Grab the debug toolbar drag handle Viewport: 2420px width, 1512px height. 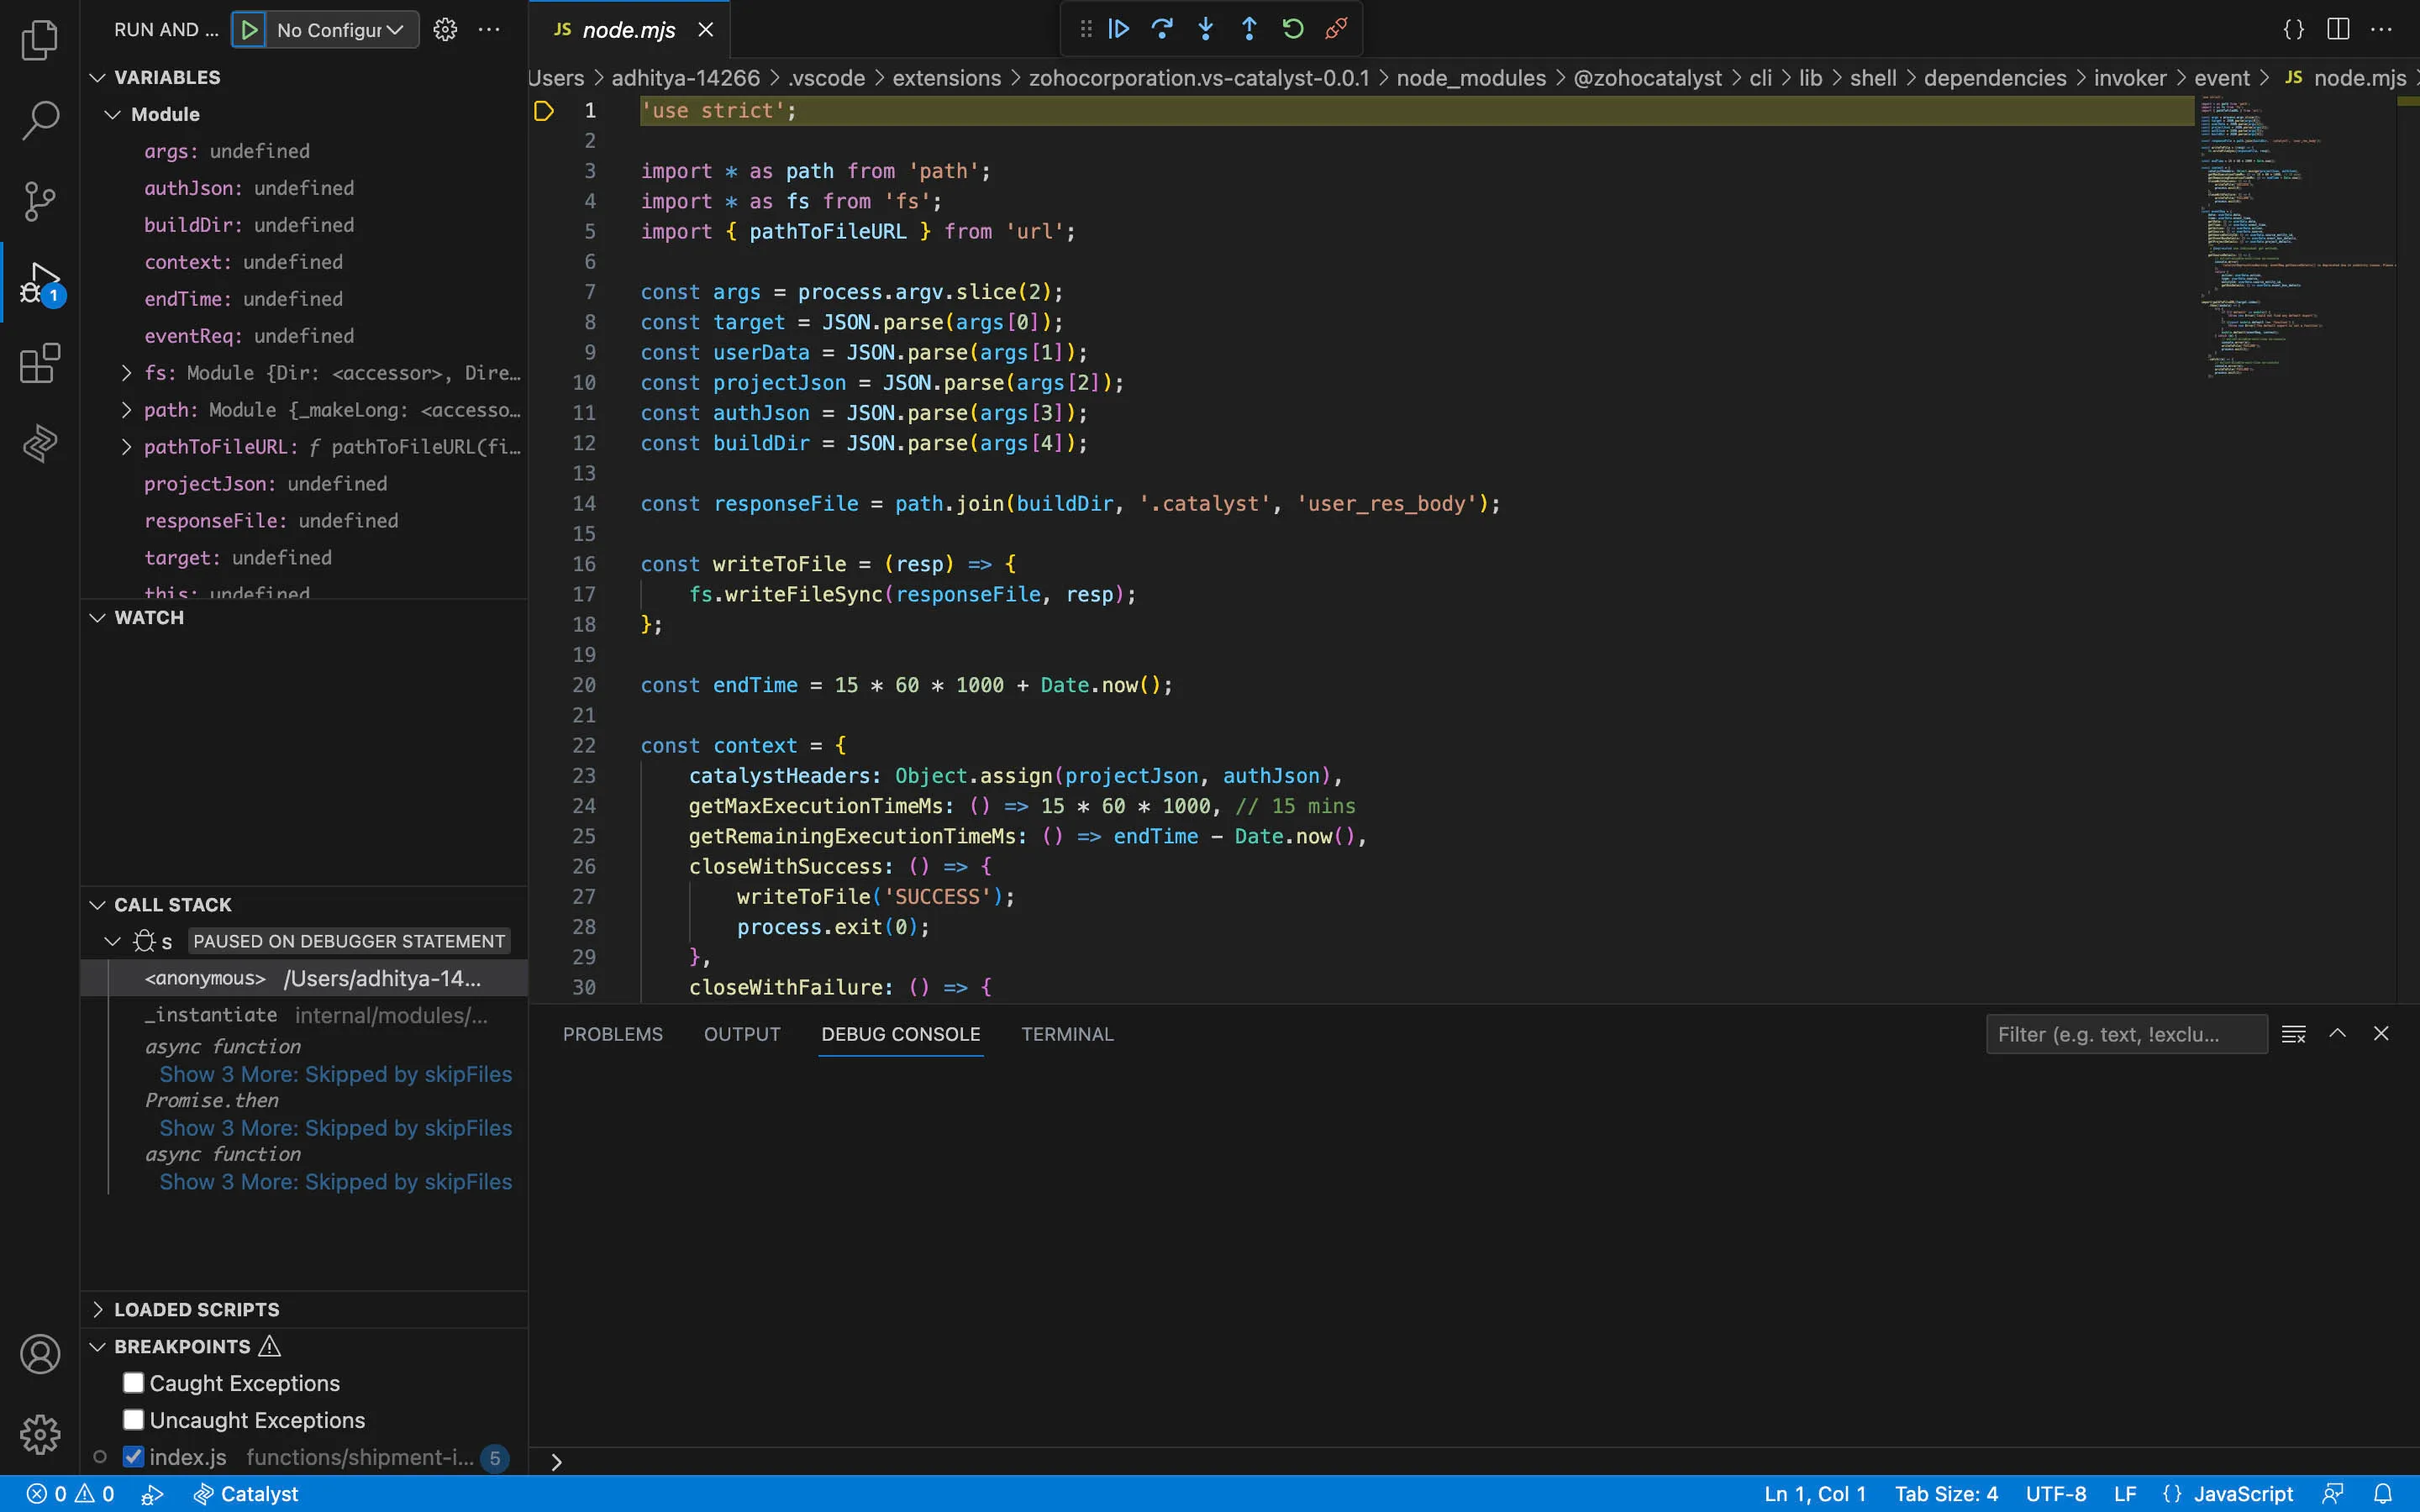tap(1086, 29)
